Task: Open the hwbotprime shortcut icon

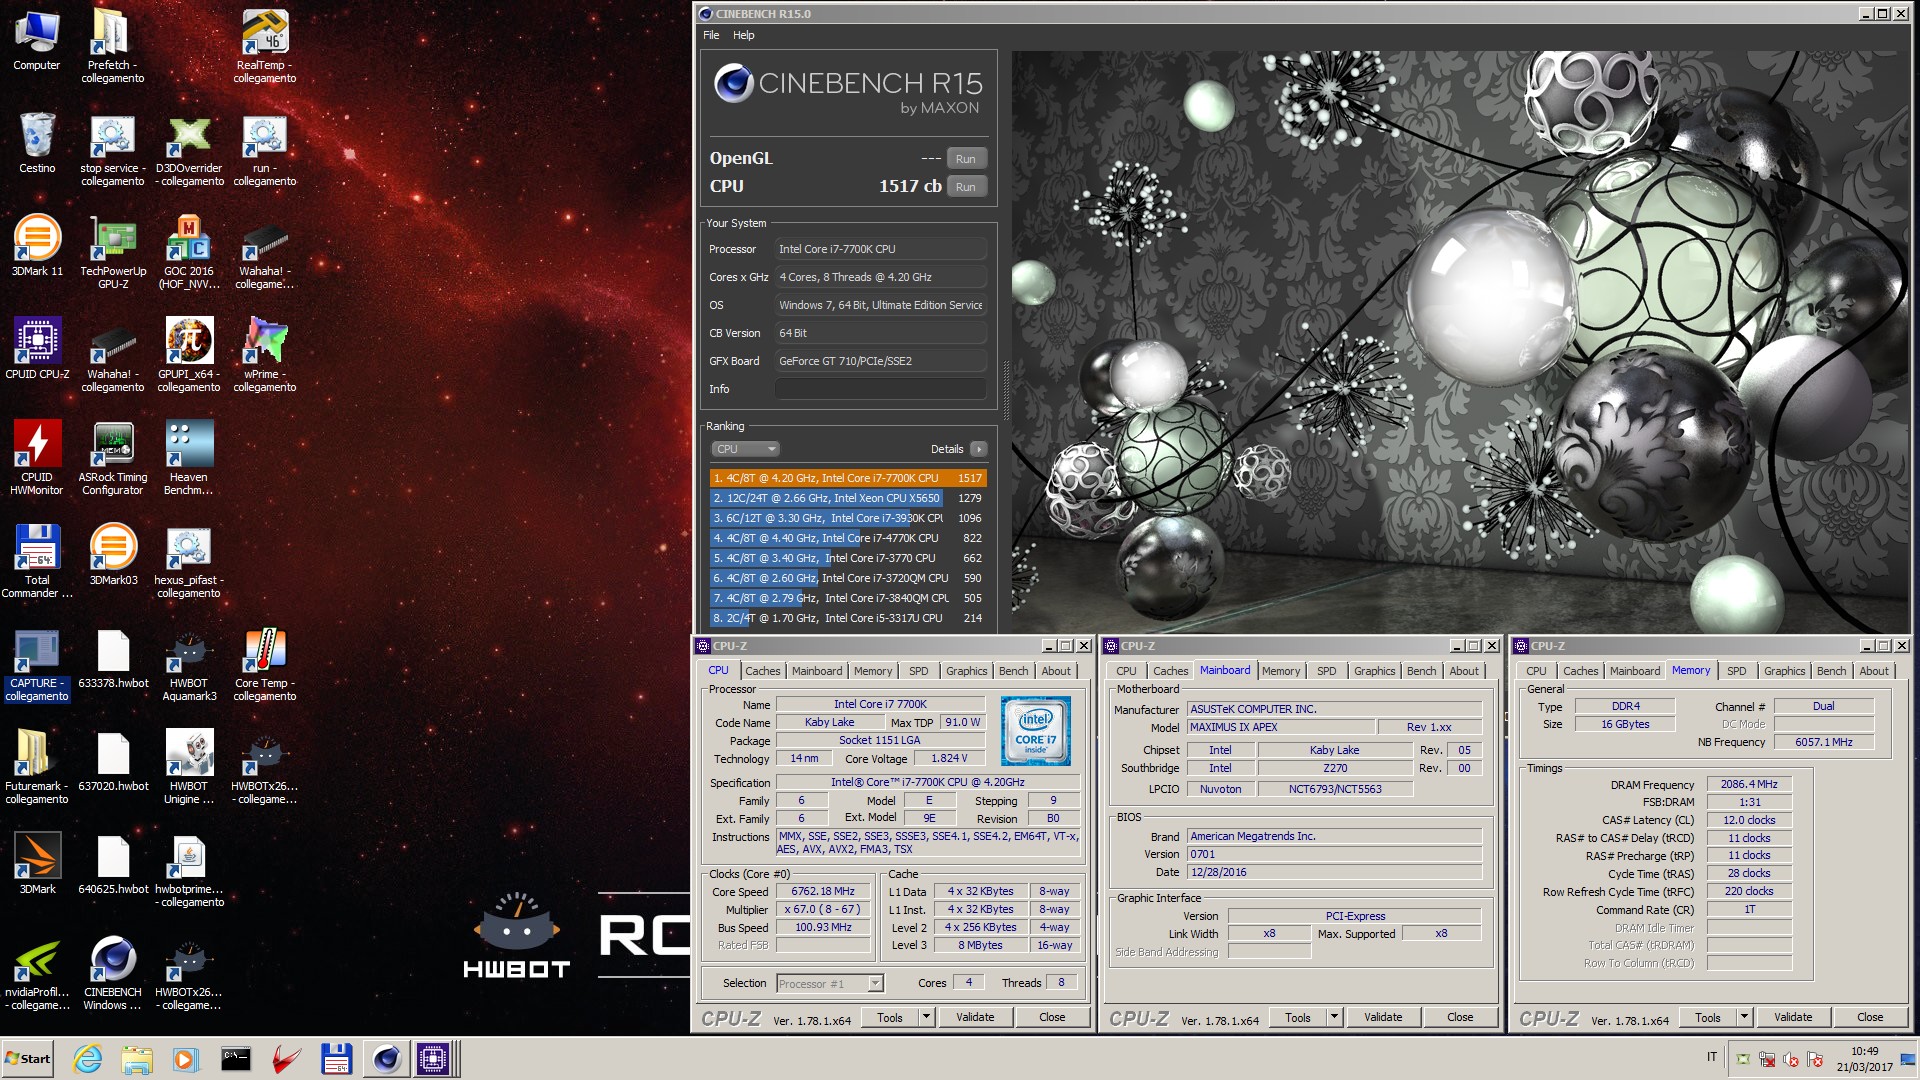Action: (x=189, y=871)
